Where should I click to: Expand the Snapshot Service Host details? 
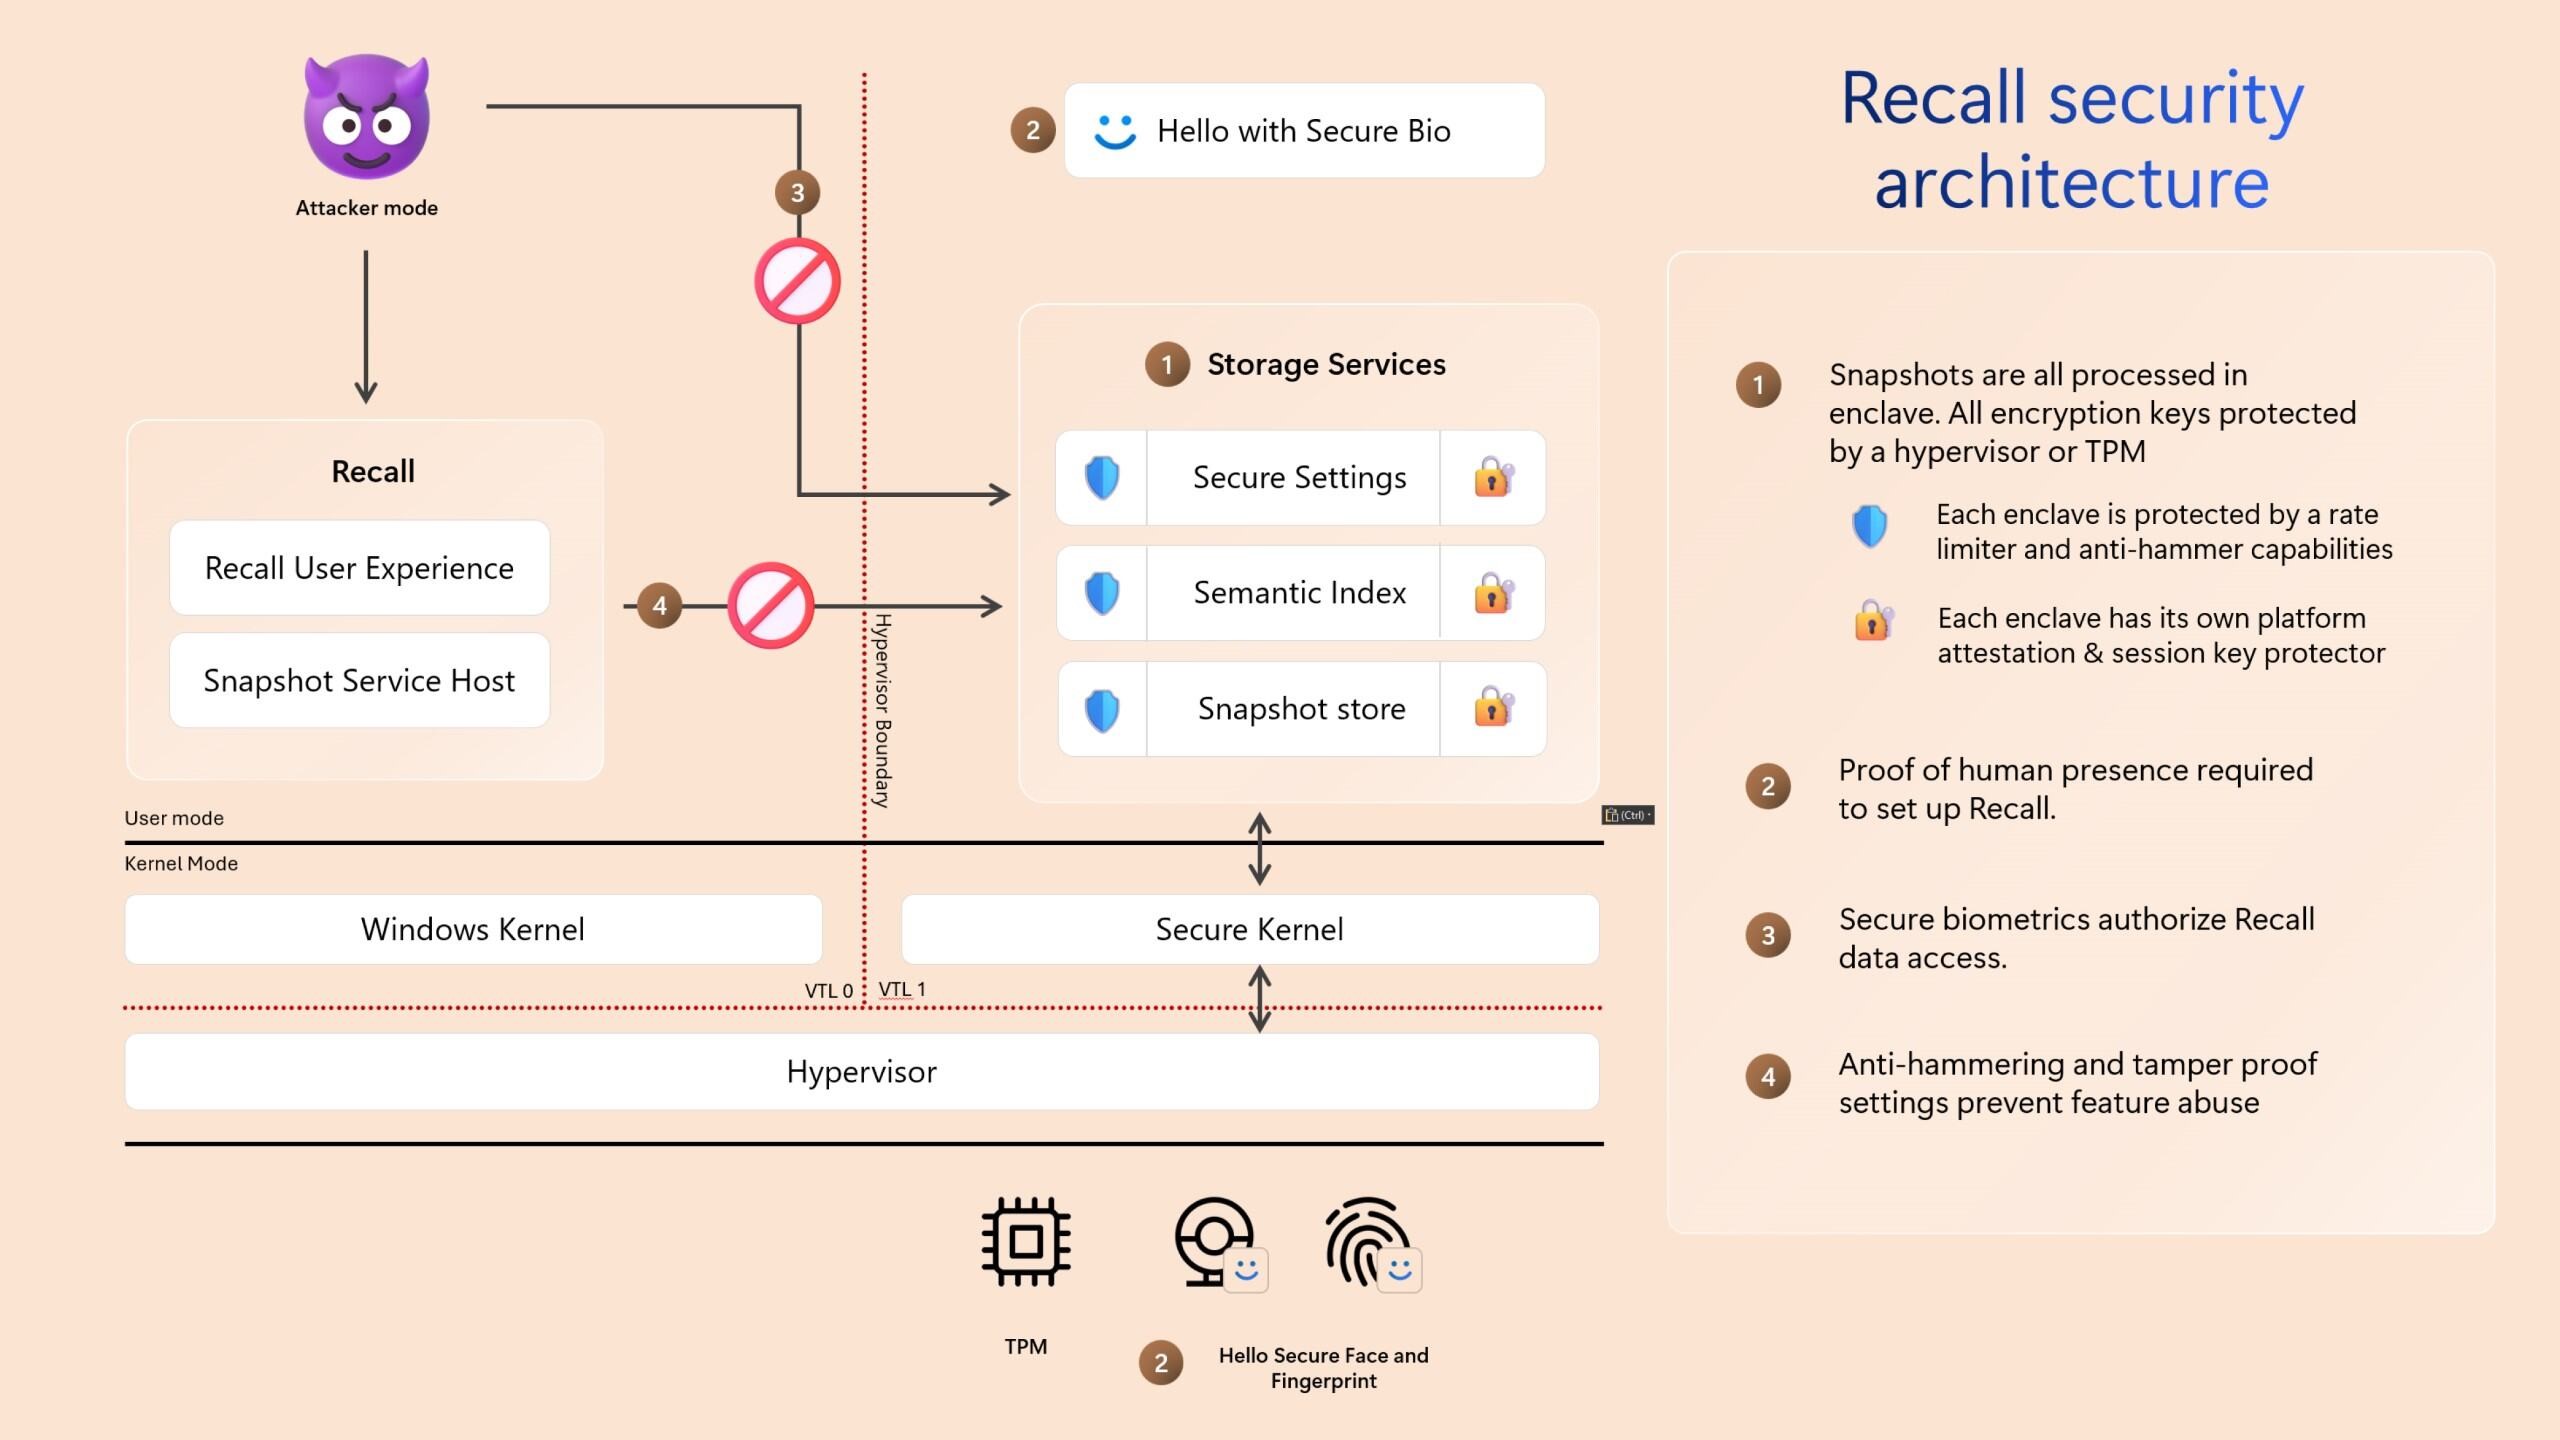pos(360,679)
